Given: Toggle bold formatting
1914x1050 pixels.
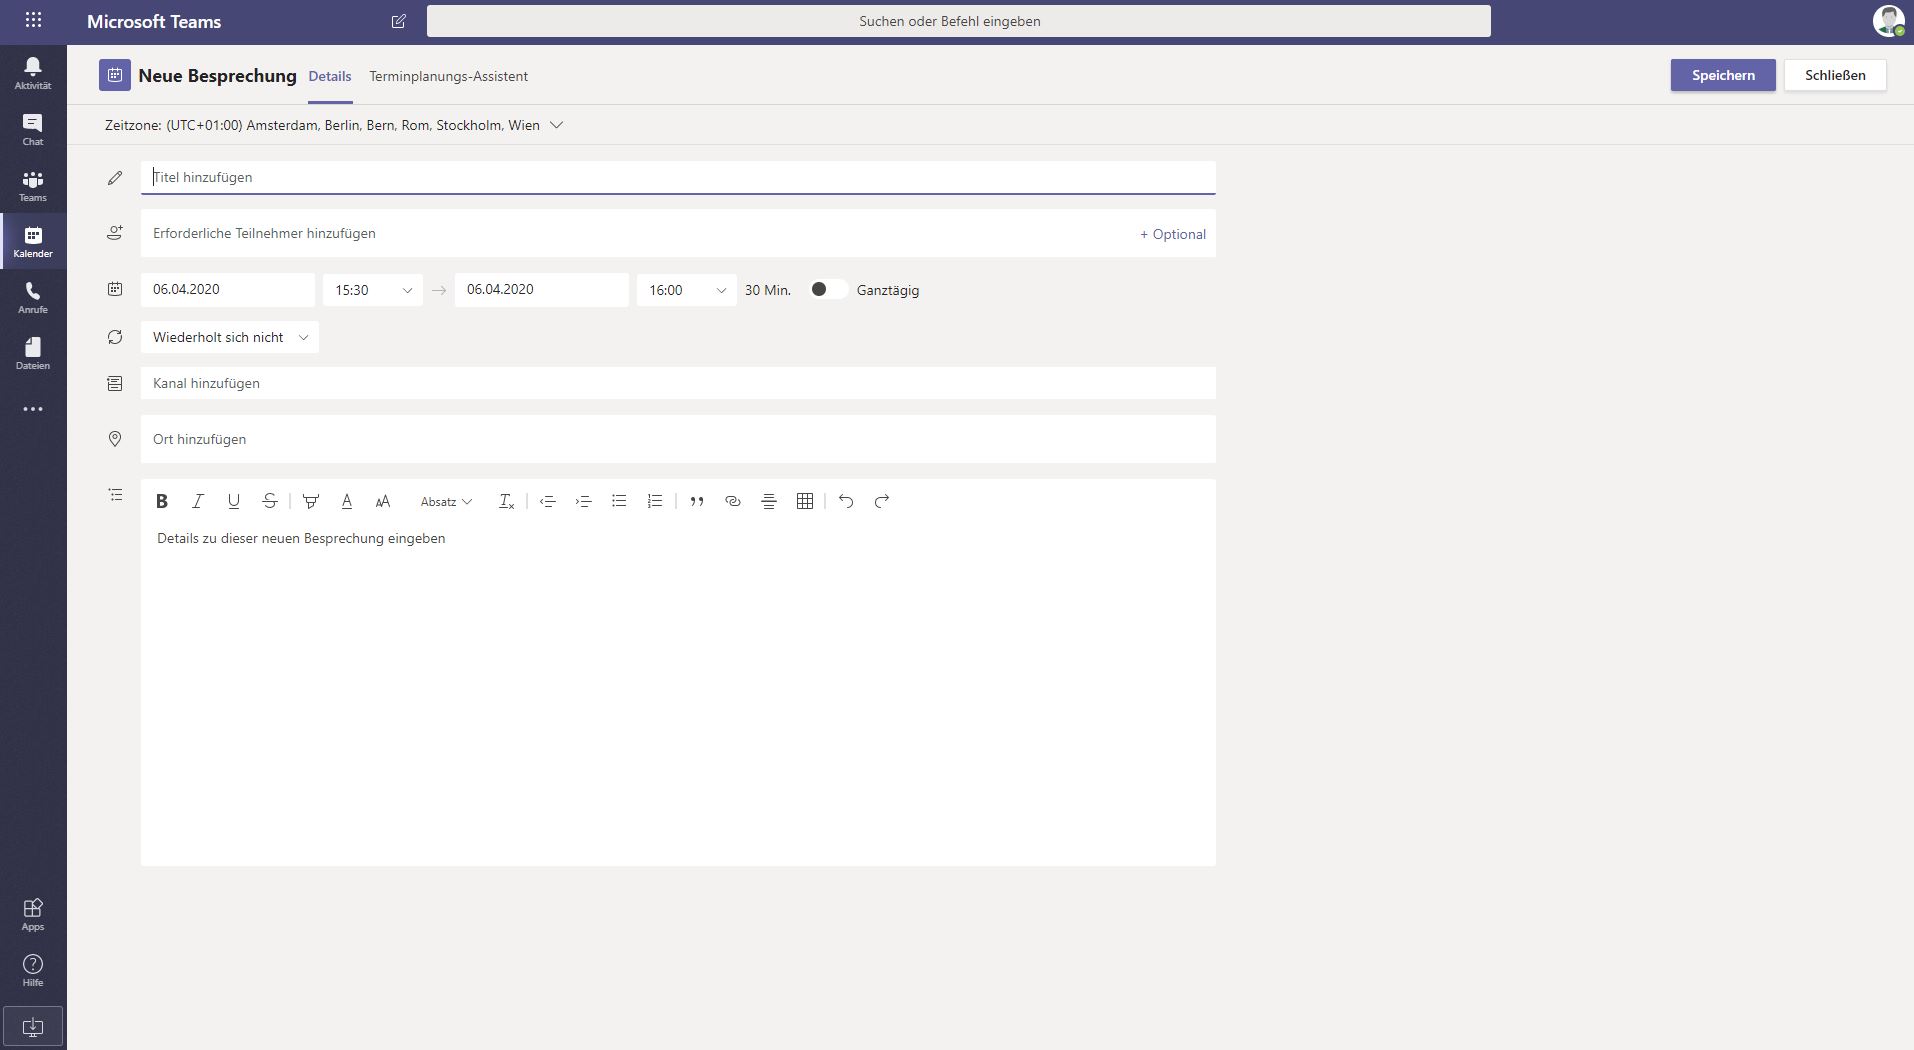Looking at the screenshot, I should point(162,501).
